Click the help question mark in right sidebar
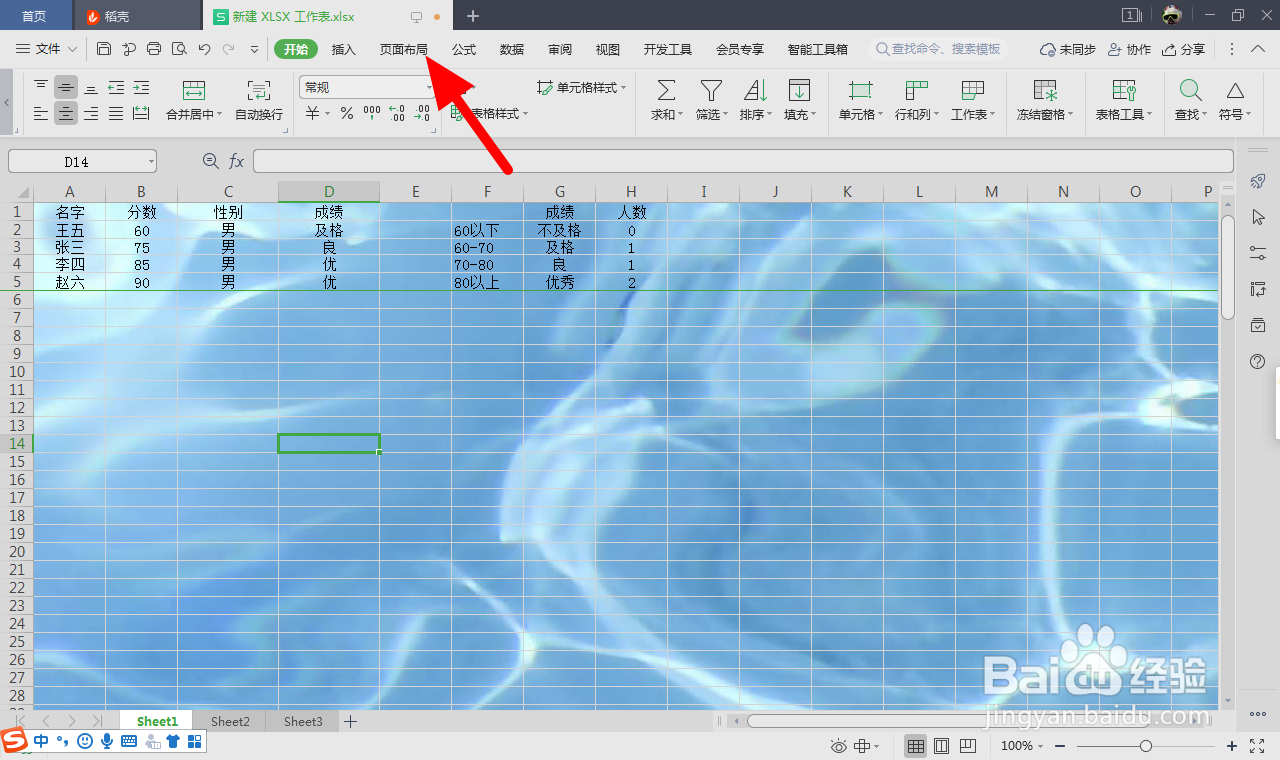1280x760 pixels. point(1258,361)
